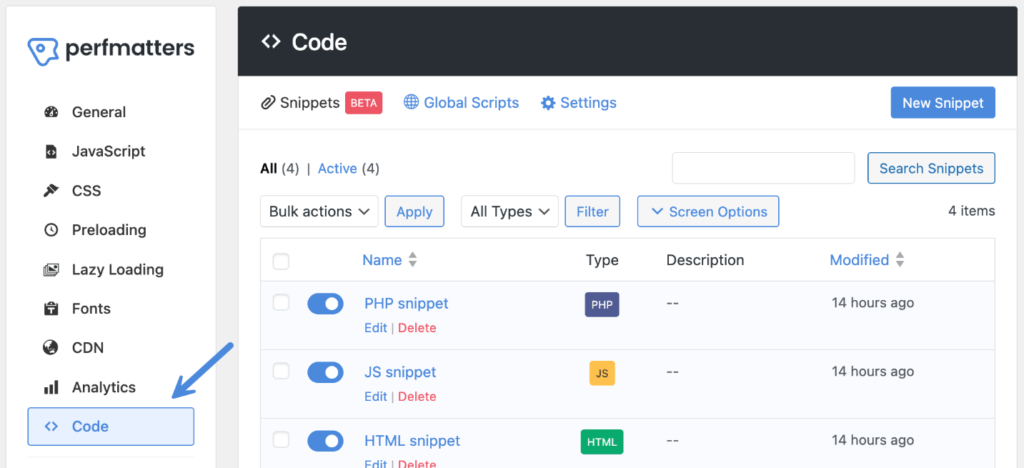Toggle the select-all checkbox in table header
The height and width of the screenshot is (468, 1024).
281,262
